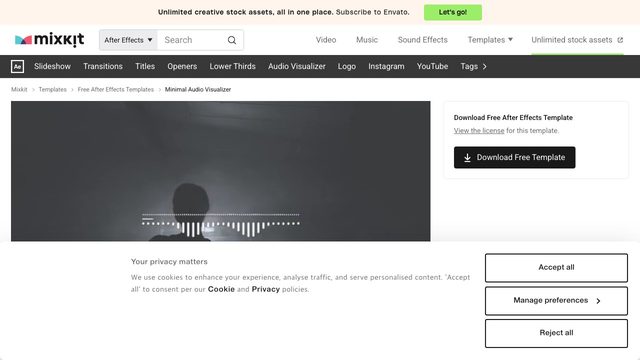Click the Manage preferences button

coord(556,301)
